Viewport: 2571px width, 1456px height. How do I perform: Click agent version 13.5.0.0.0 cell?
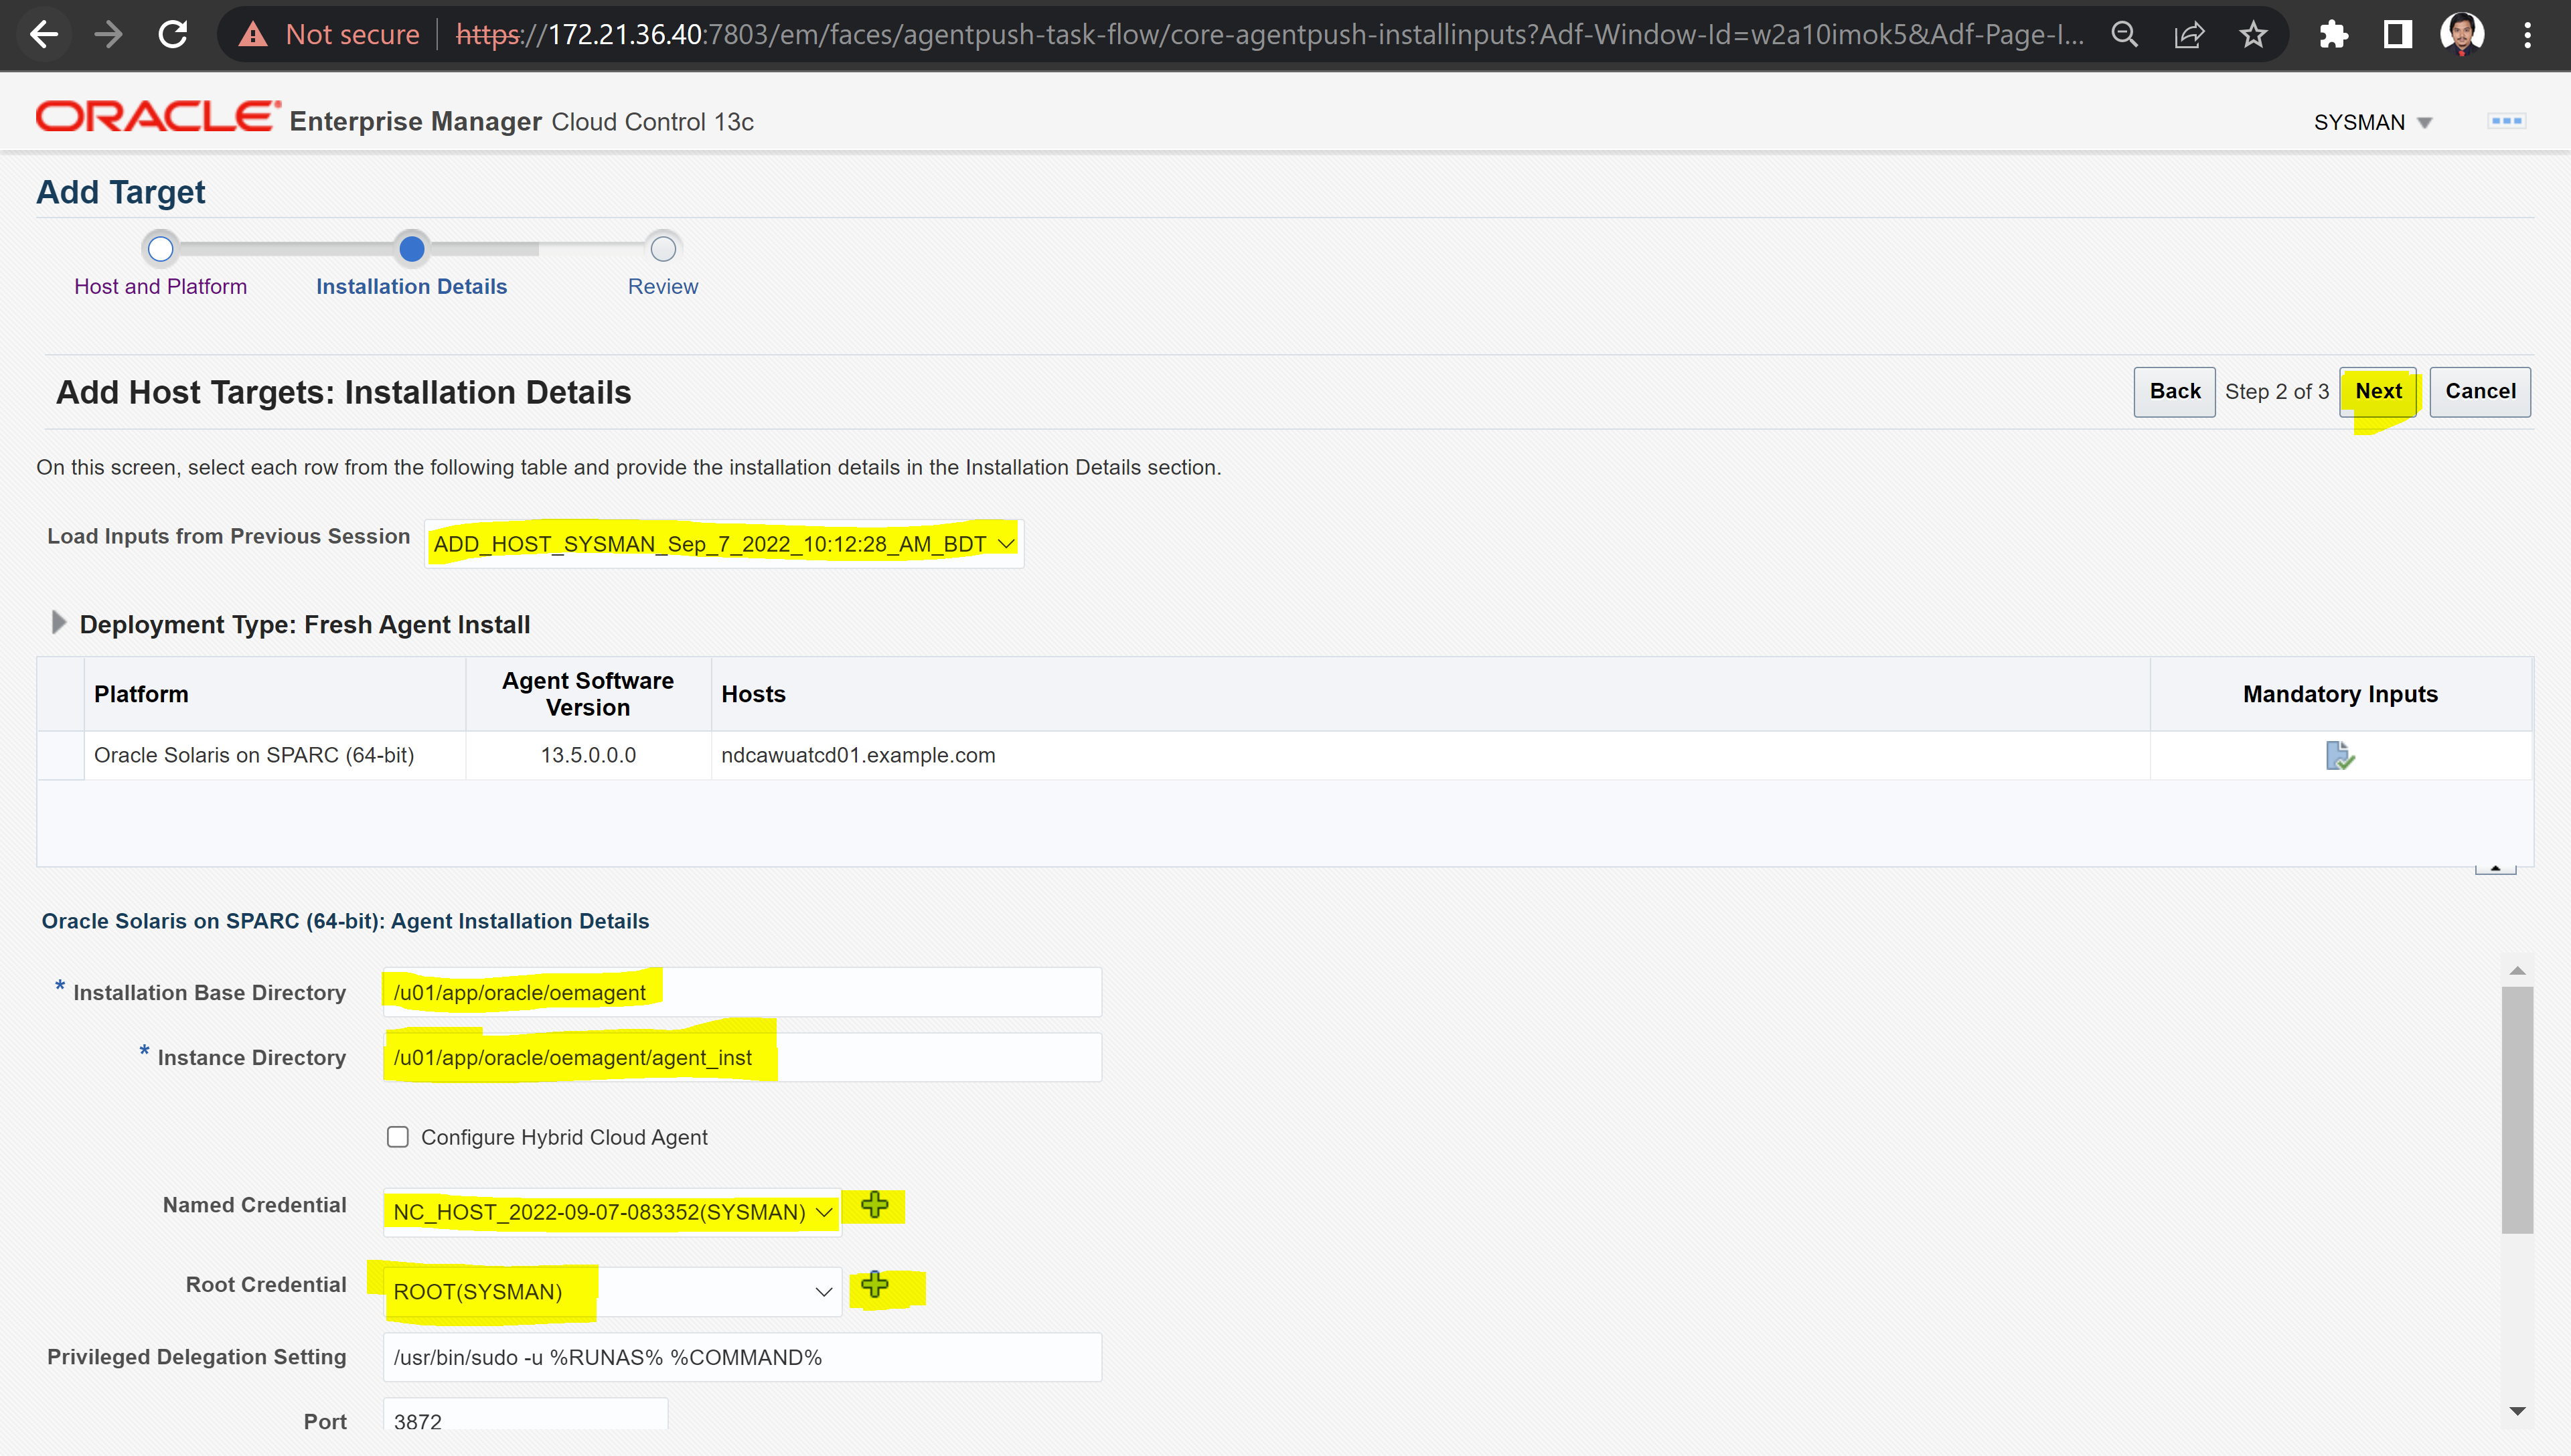pyautogui.click(x=588, y=755)
